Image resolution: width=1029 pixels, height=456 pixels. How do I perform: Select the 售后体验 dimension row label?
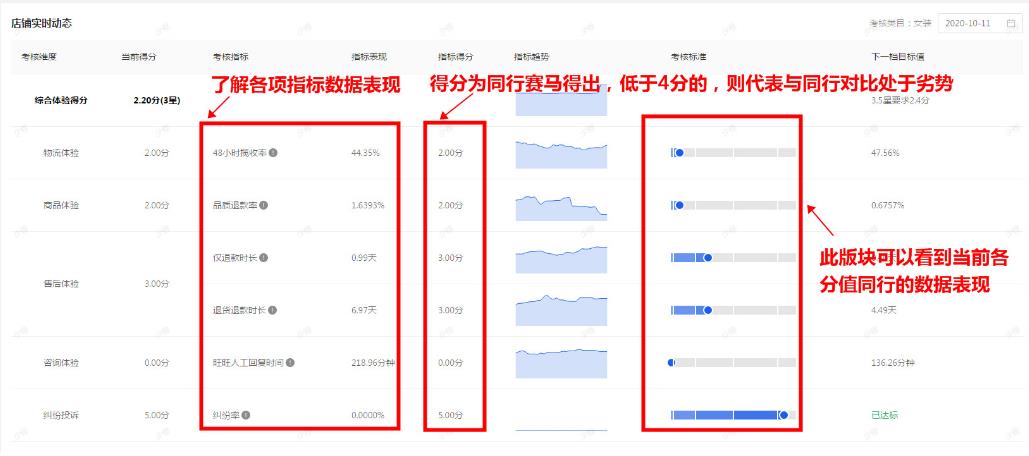[63, 284]
